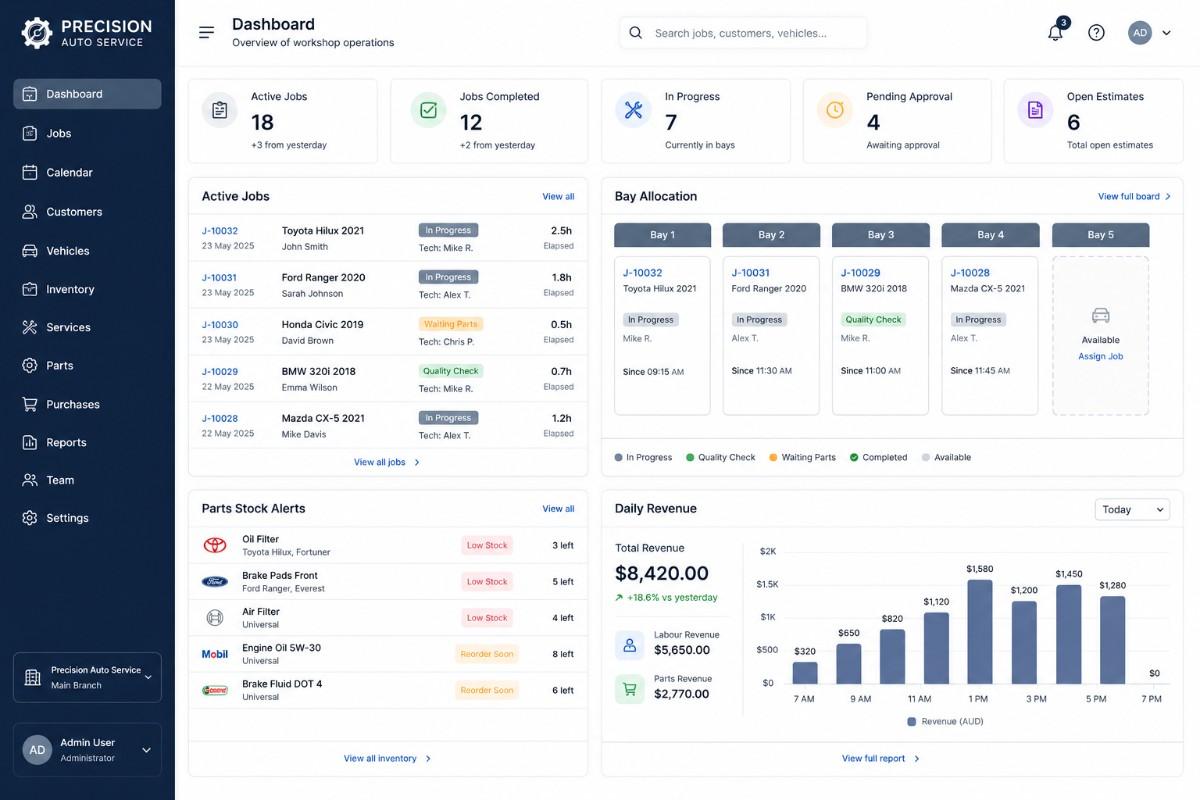
Task: Click View full board link
Action: click(x=1134, y=197)
